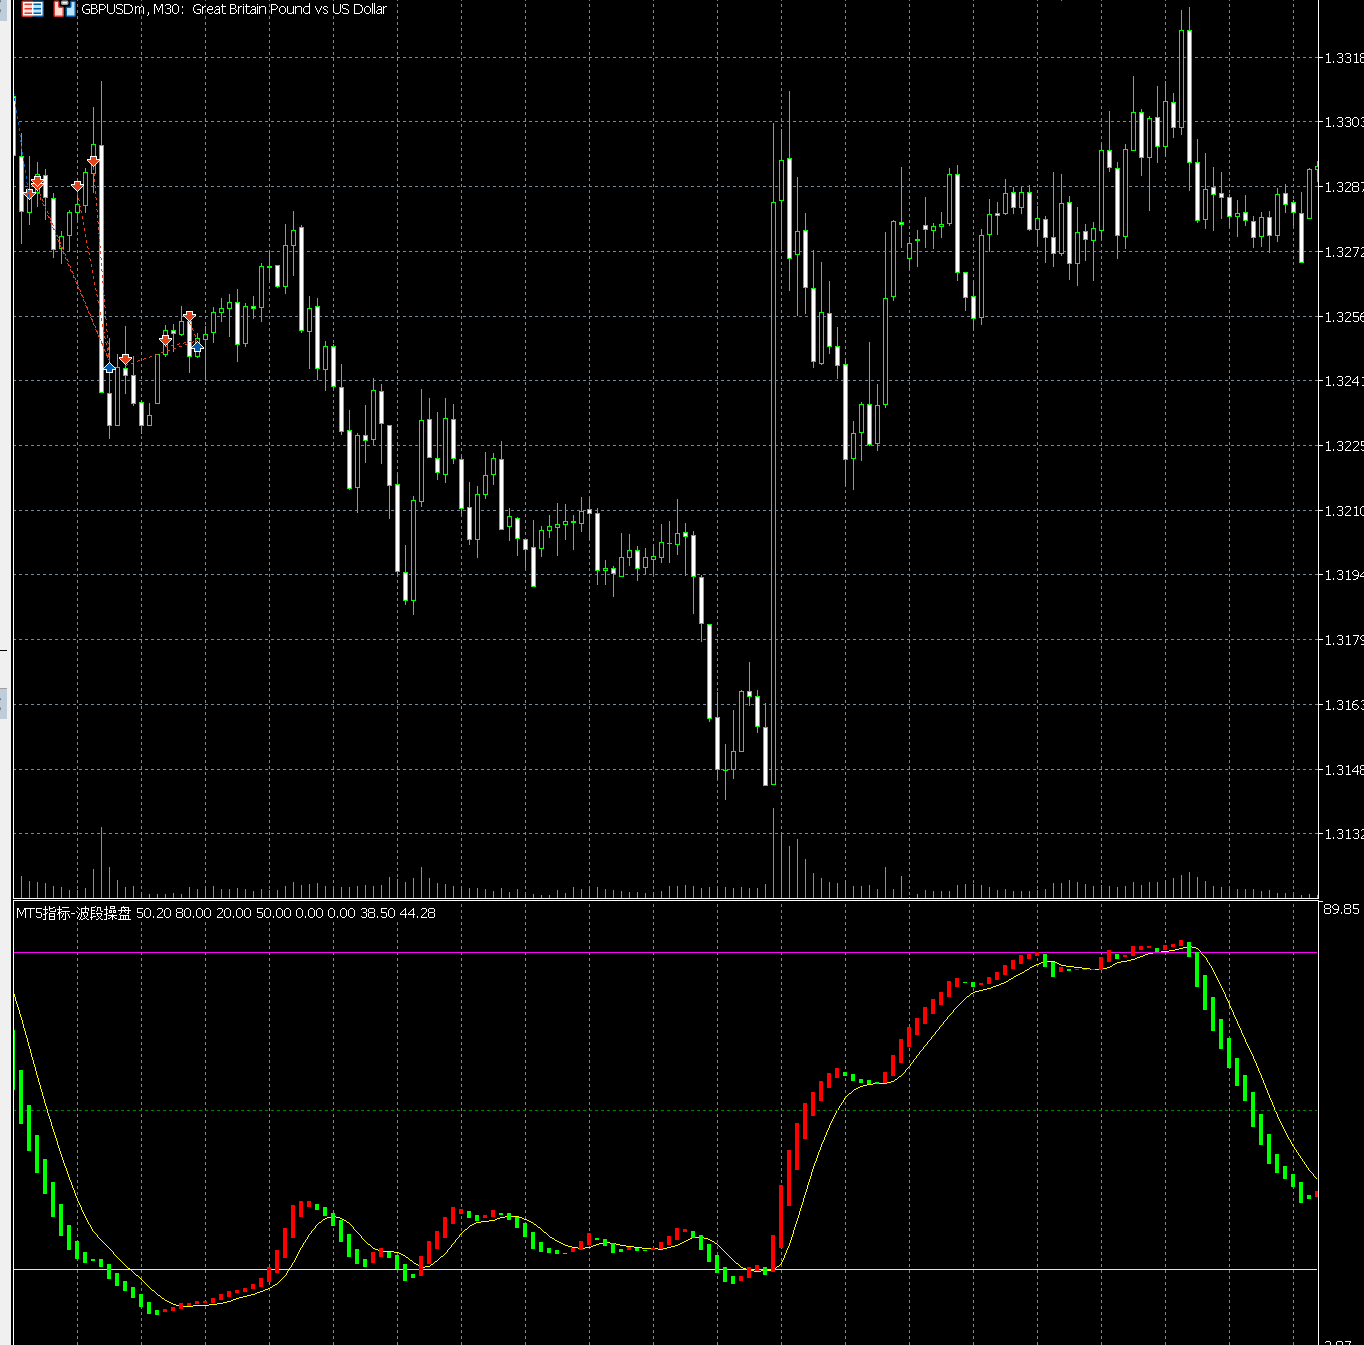Select blue buy arrow at tall candle's base
Image resolution: width=1364 pixels, height=1345 pixels.
pos(110,368)
